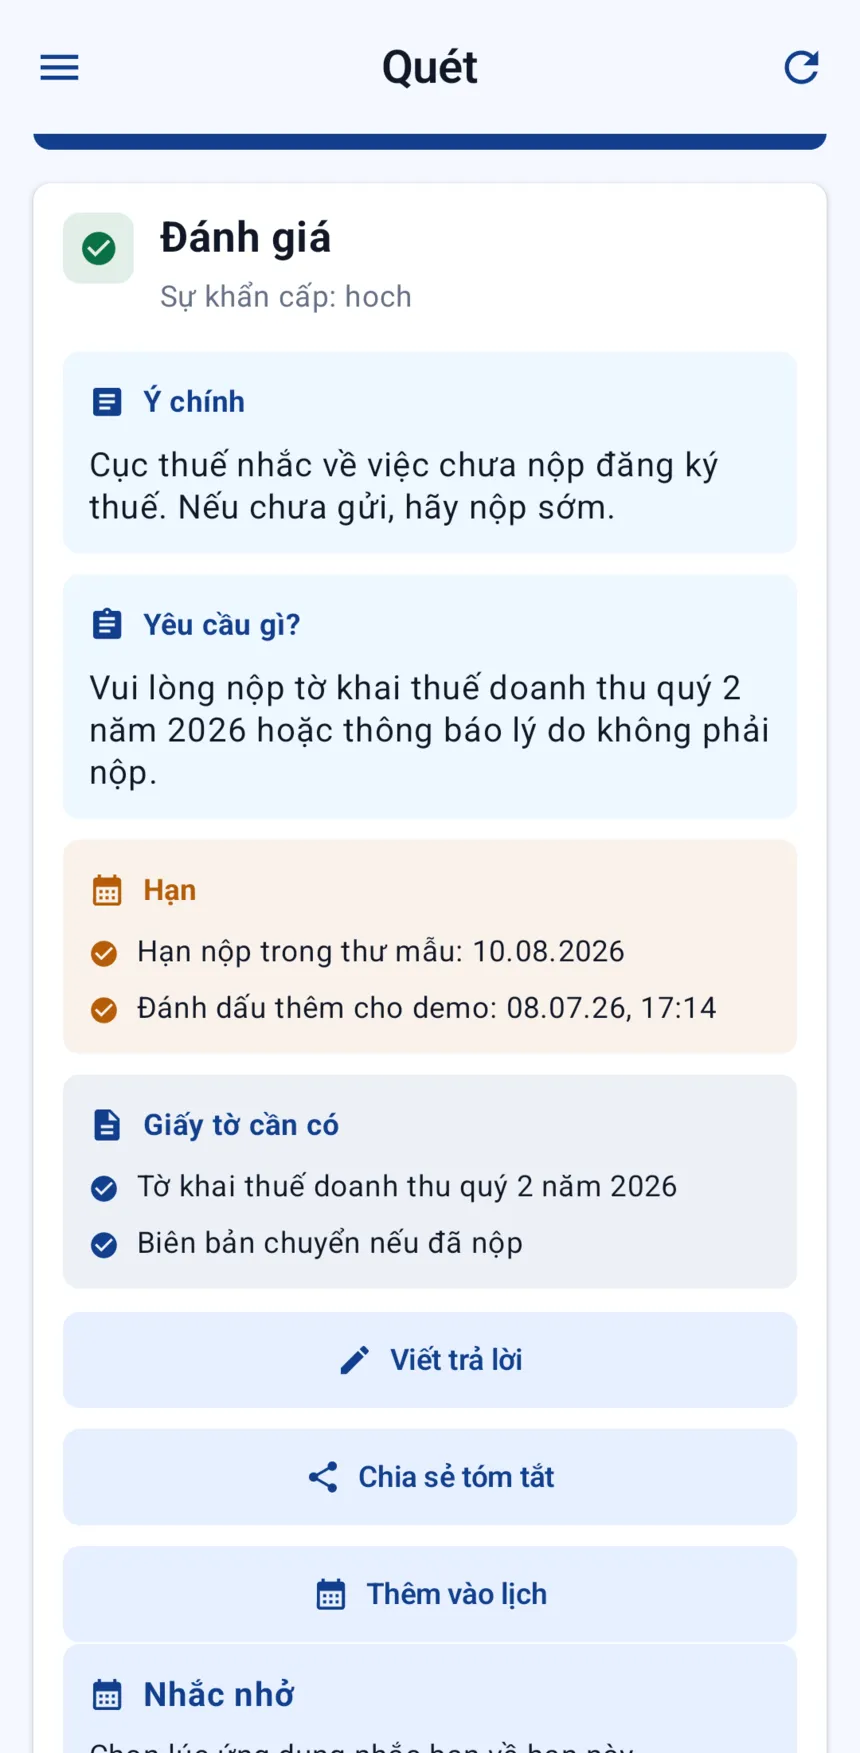The image size is (860, 1753).
Task: Click the Chia sẻ tóm tắt button
Action: coord(430,1477)
